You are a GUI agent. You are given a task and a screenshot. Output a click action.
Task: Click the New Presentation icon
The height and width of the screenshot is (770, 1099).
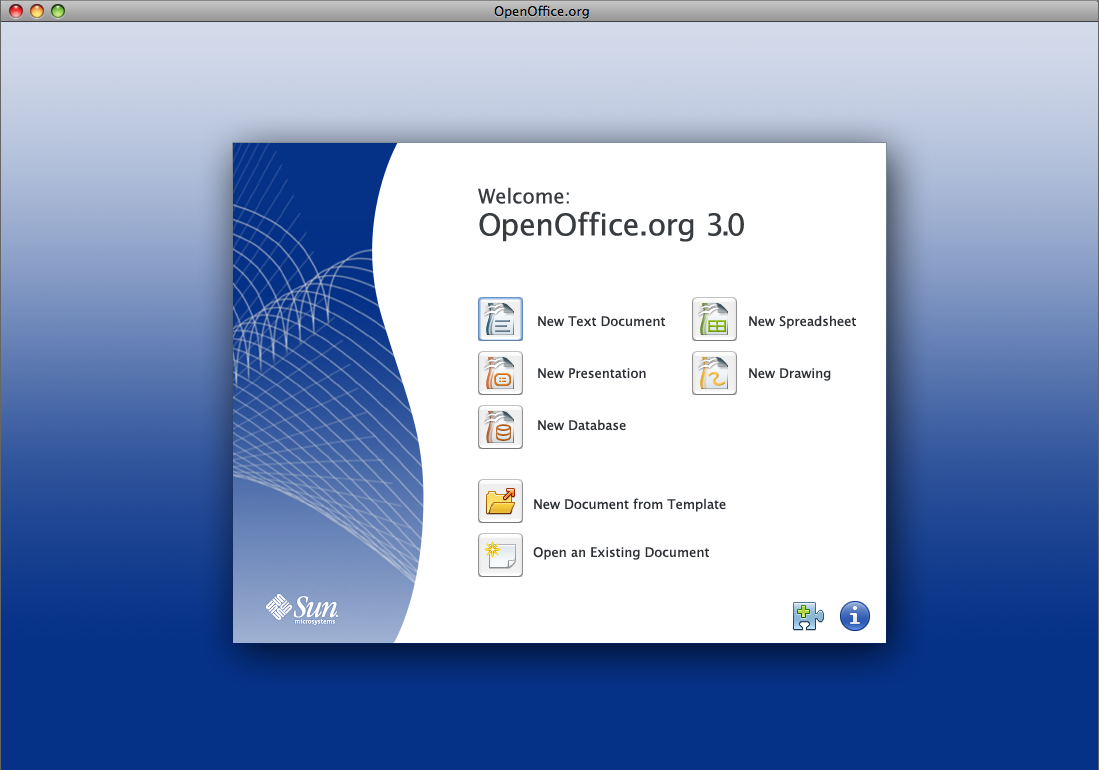tap(500, 373)
